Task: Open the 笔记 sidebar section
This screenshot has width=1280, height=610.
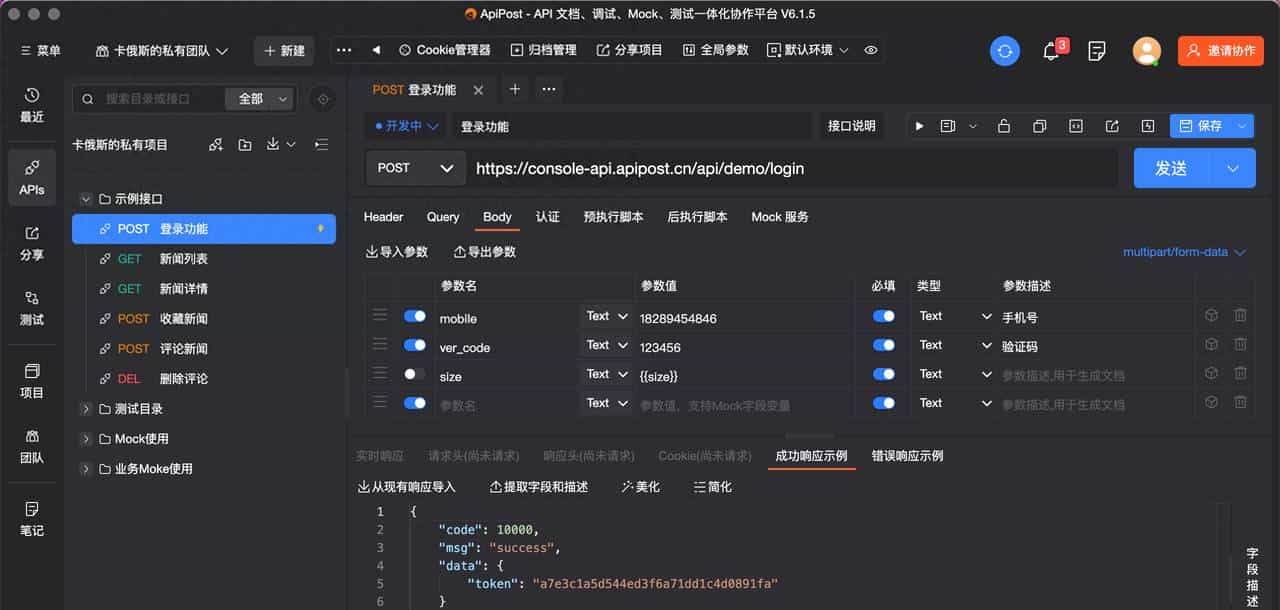Action: click(x=32, y=518)
